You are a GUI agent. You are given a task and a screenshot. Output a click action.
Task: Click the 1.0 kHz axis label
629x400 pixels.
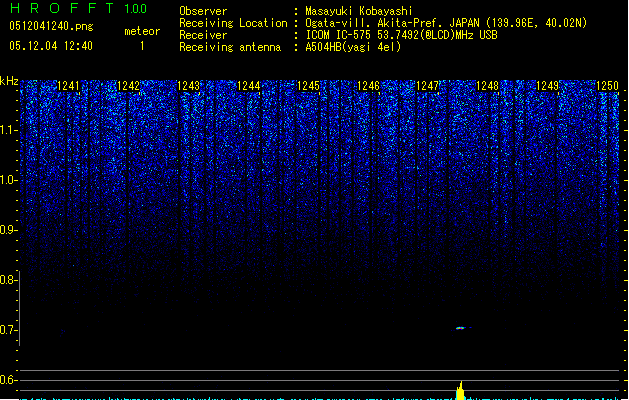pos(8,180)
